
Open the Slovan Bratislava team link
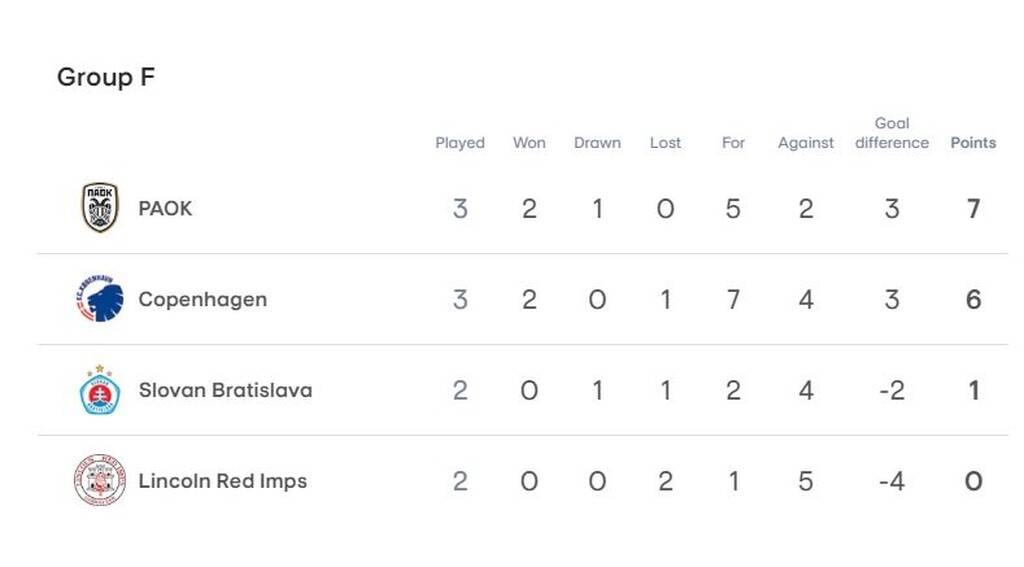pos(225,390)
